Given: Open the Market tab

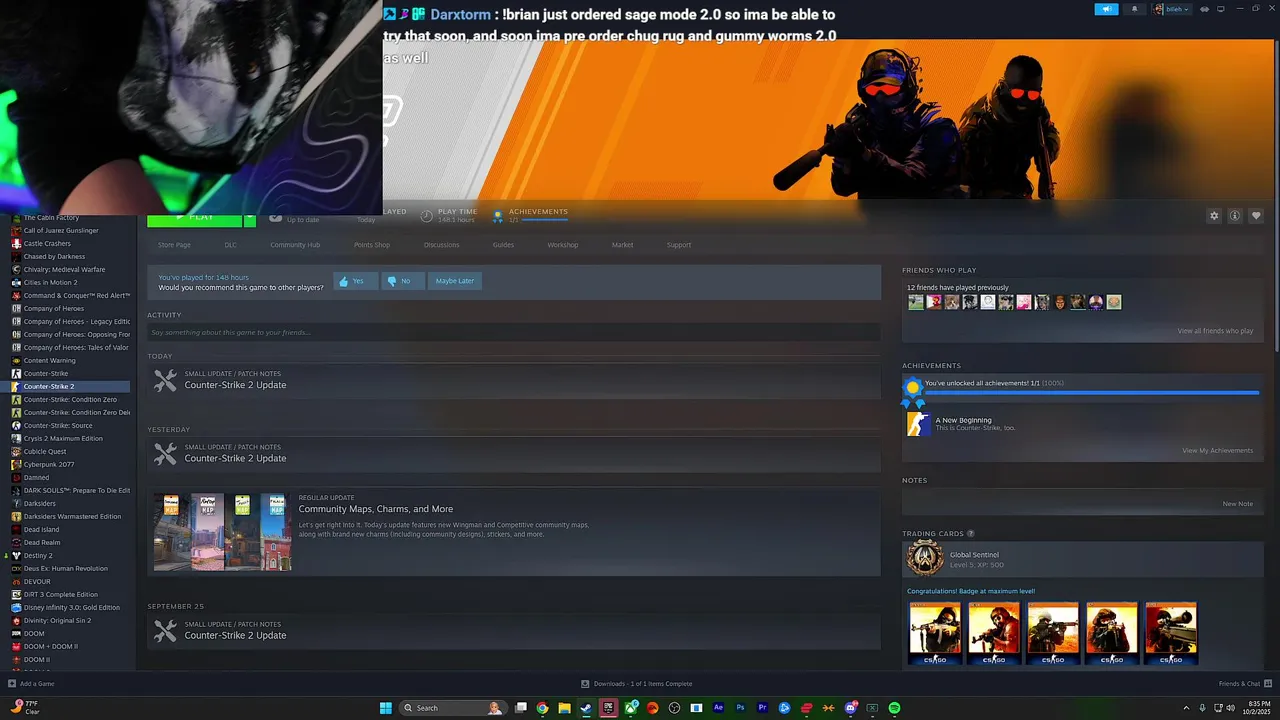Looking at the screenshot, I should [622, 245].
